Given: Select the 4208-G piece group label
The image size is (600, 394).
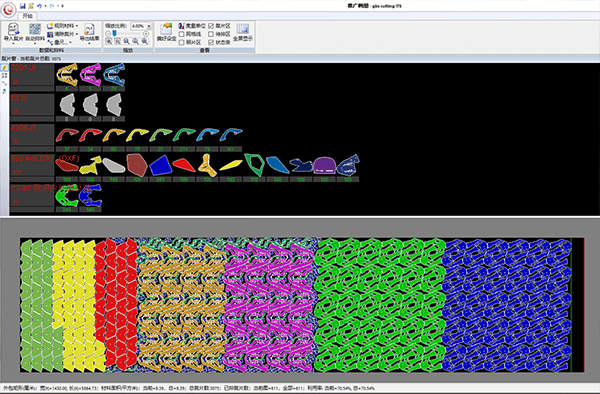Looking at the screenshot, I should coord(23,128).
